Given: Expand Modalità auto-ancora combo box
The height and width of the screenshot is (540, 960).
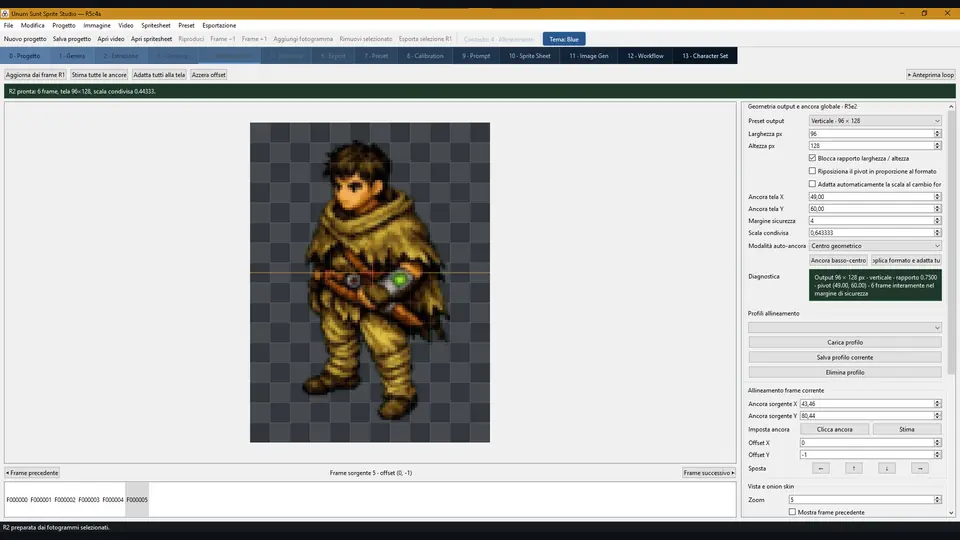Looking at the screenshot, I should coord(875,246).
